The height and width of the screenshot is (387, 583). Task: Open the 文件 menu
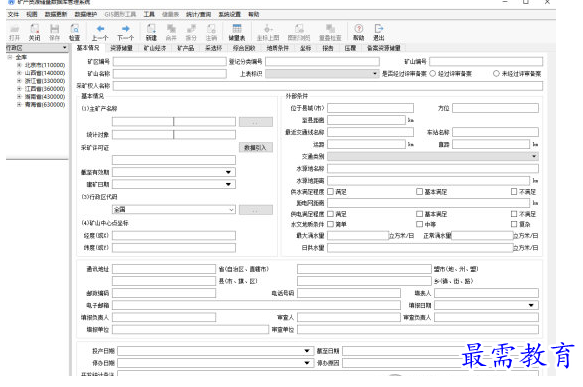click(x=13, y=14)
